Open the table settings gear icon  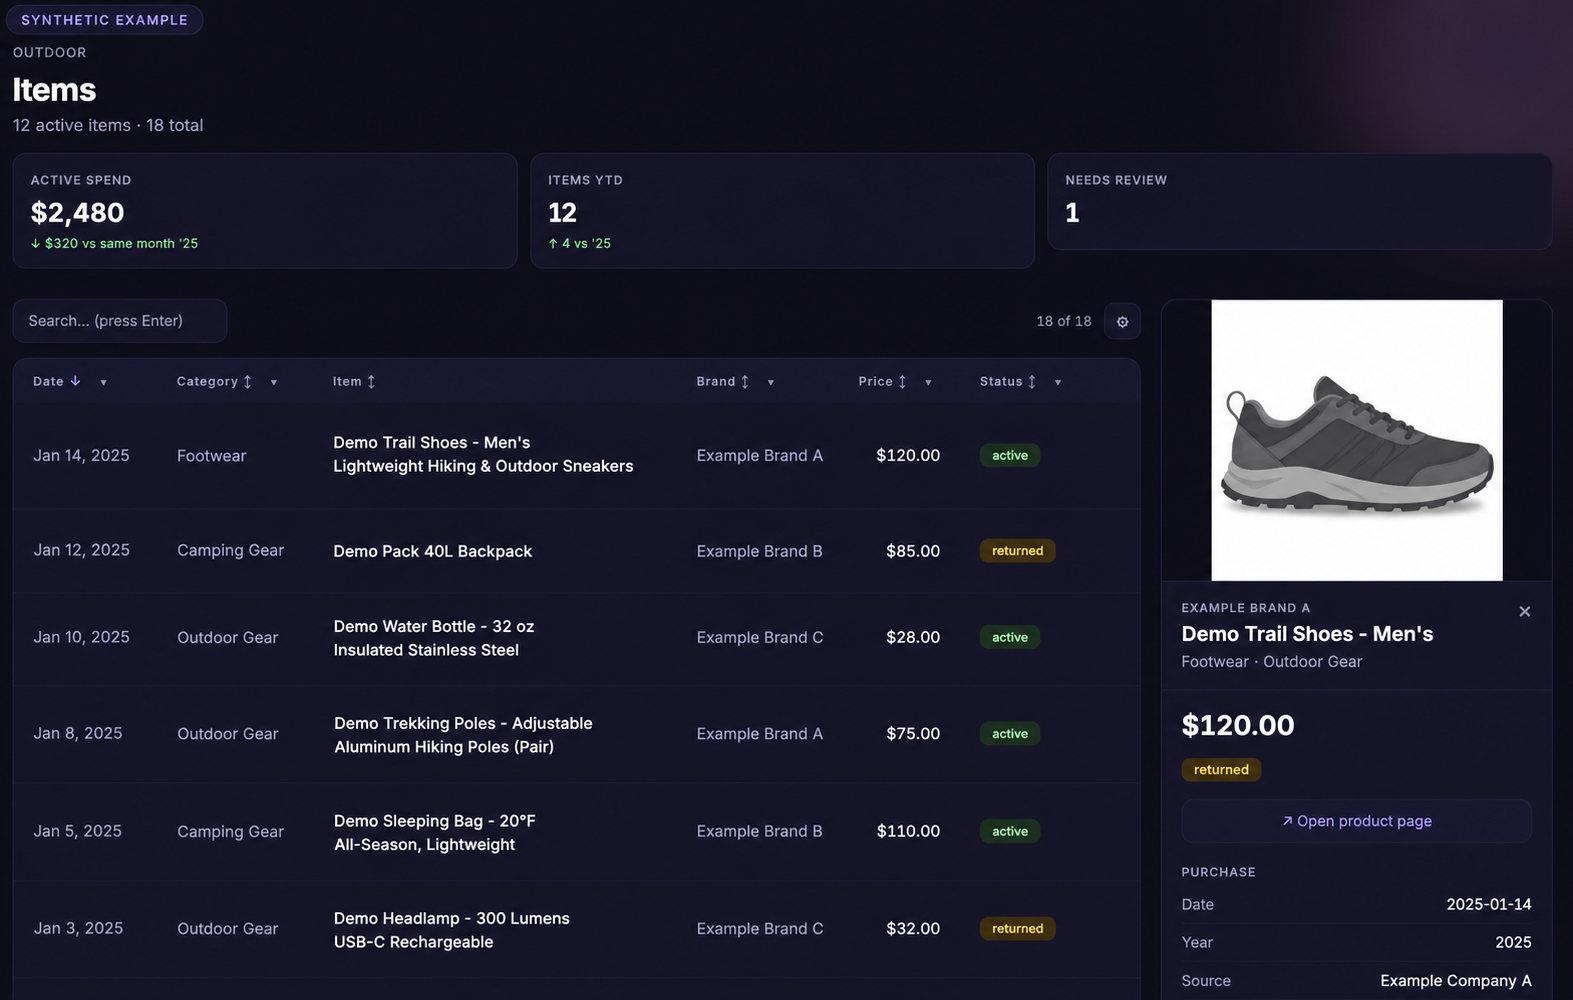click(x=1122, y=322)
